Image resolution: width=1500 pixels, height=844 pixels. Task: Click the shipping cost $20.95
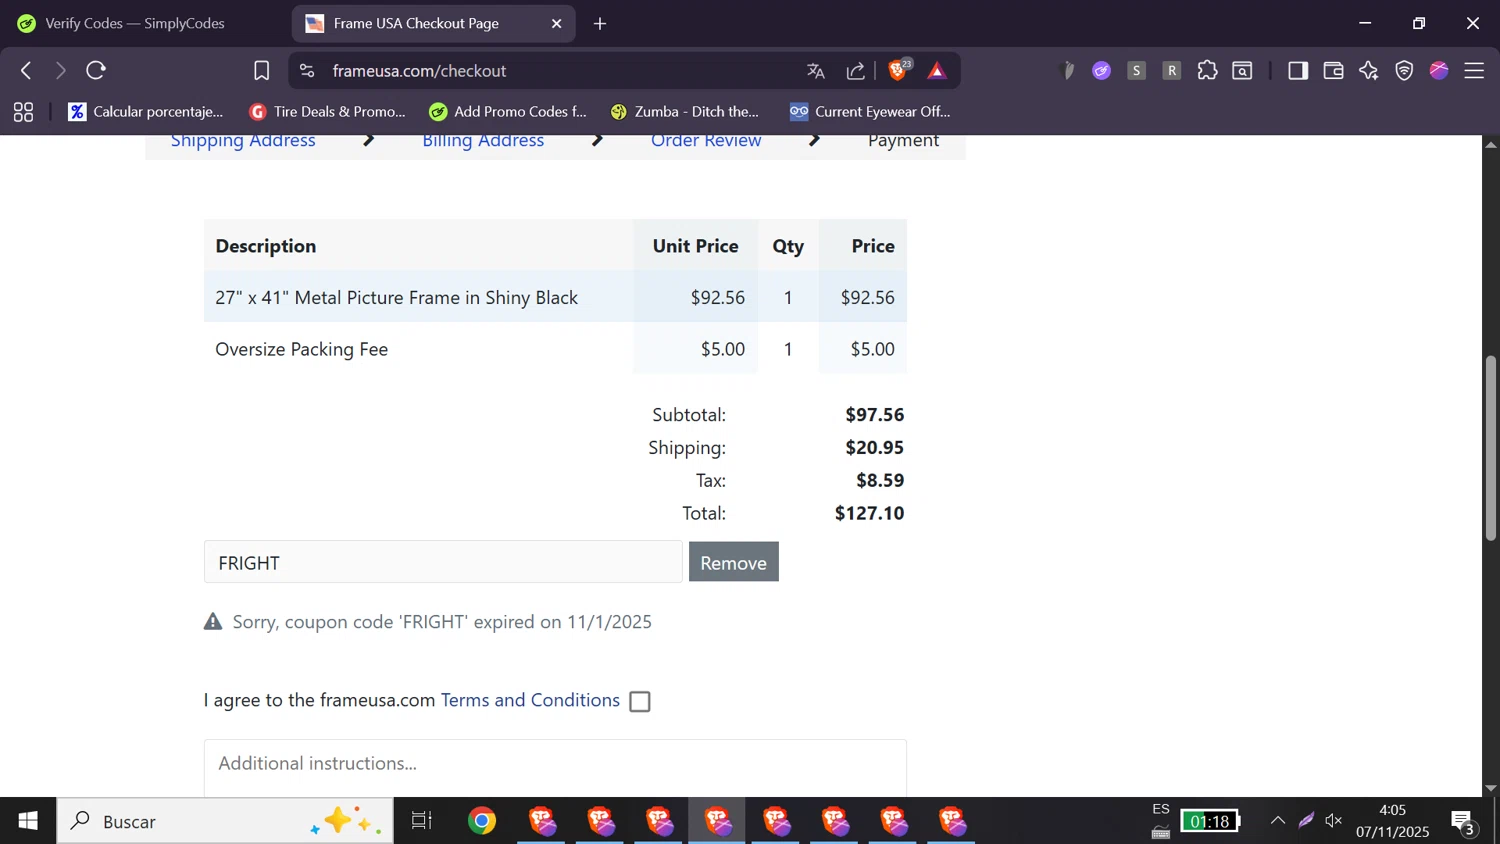pos(874,447)
